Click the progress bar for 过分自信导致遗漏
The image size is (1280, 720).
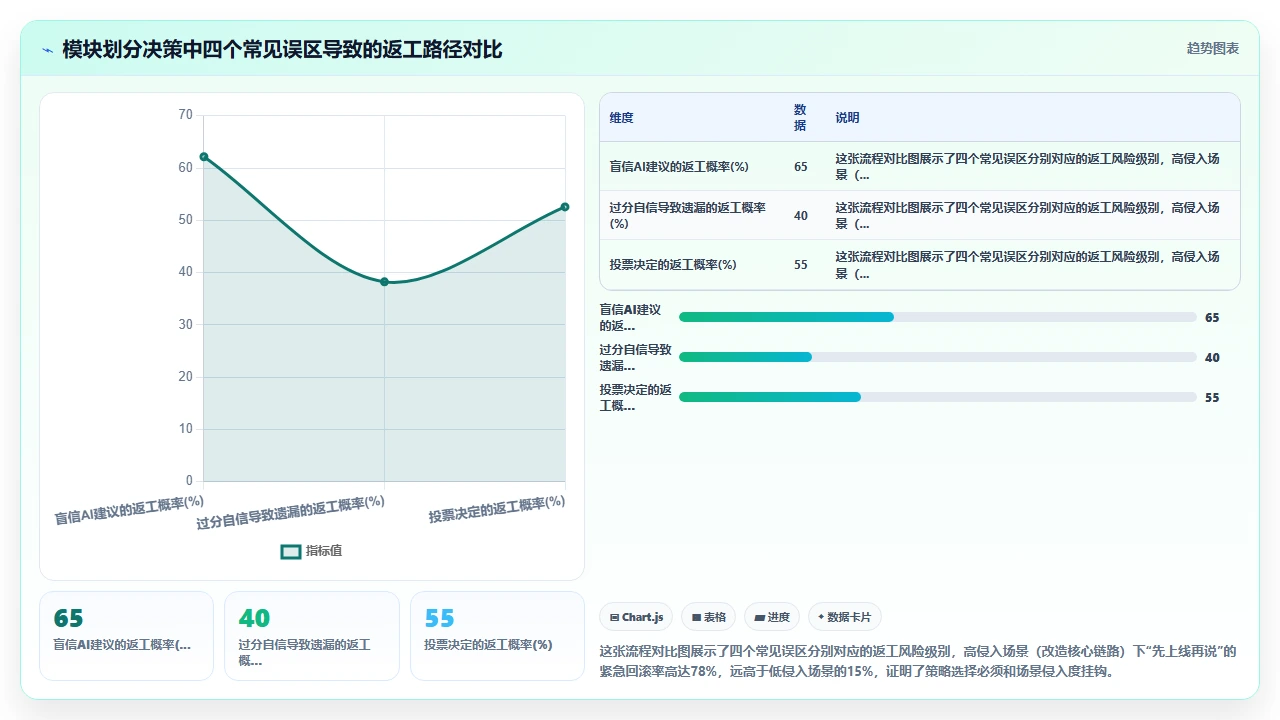point(938,357)
